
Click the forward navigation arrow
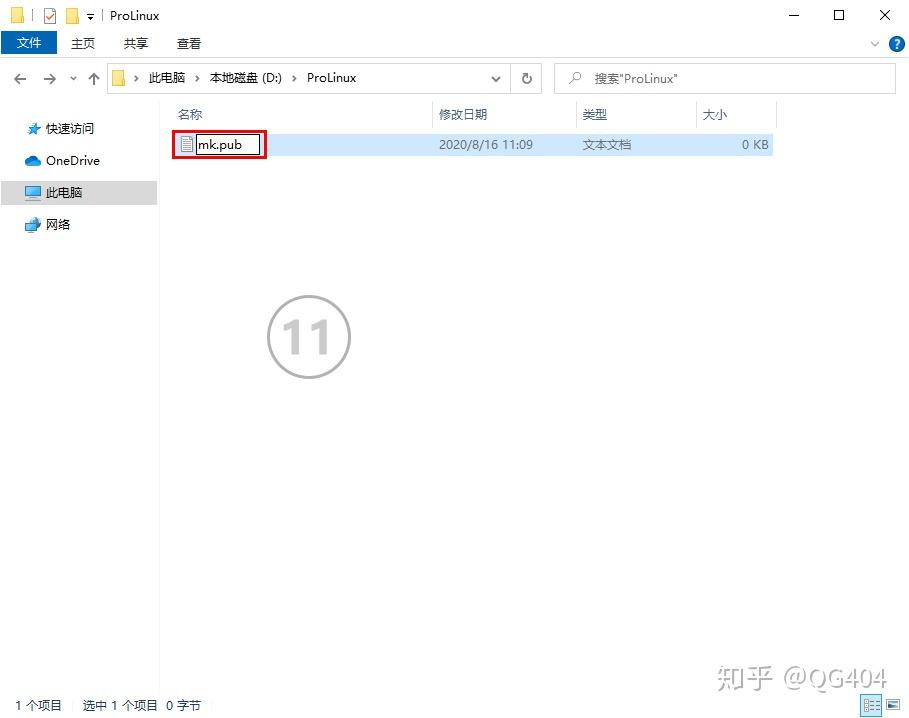click(x=49, y=78)
